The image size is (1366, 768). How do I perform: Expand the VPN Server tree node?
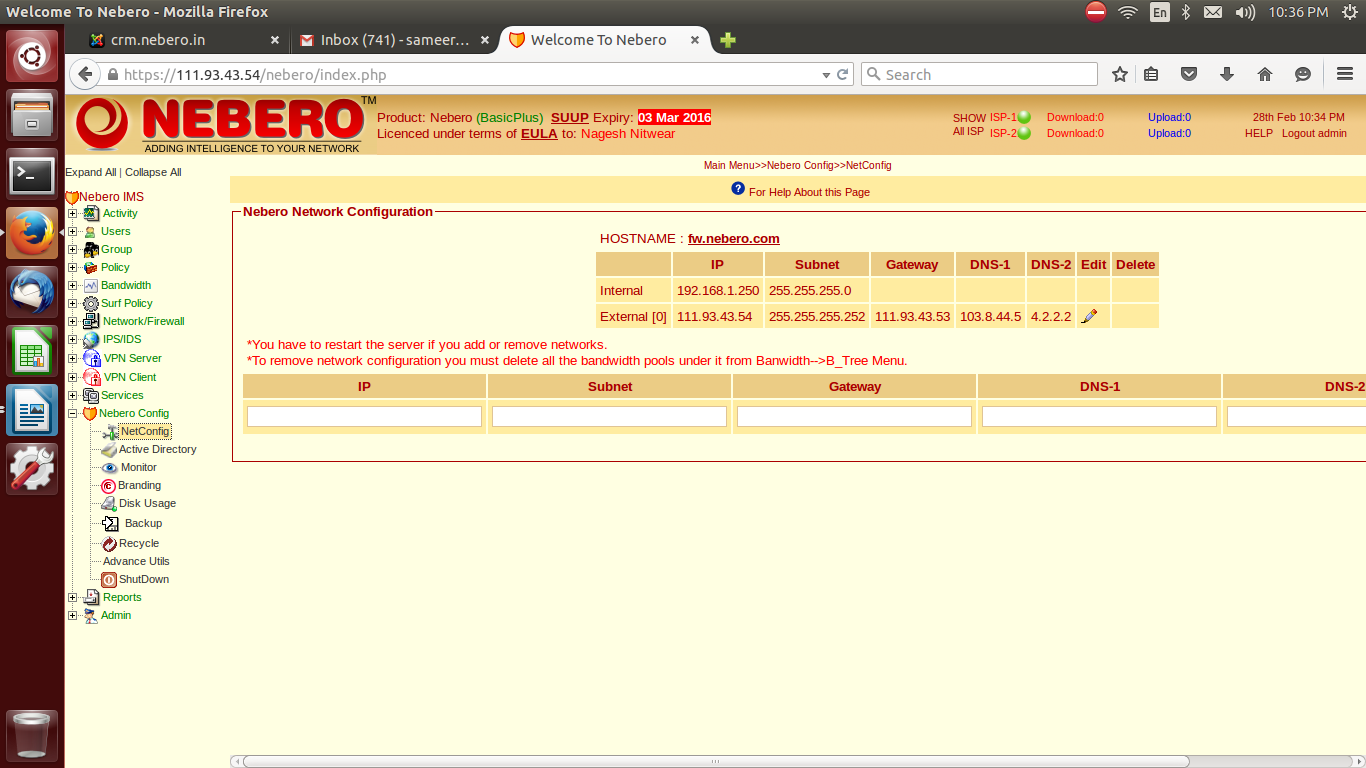click(72, 358)
